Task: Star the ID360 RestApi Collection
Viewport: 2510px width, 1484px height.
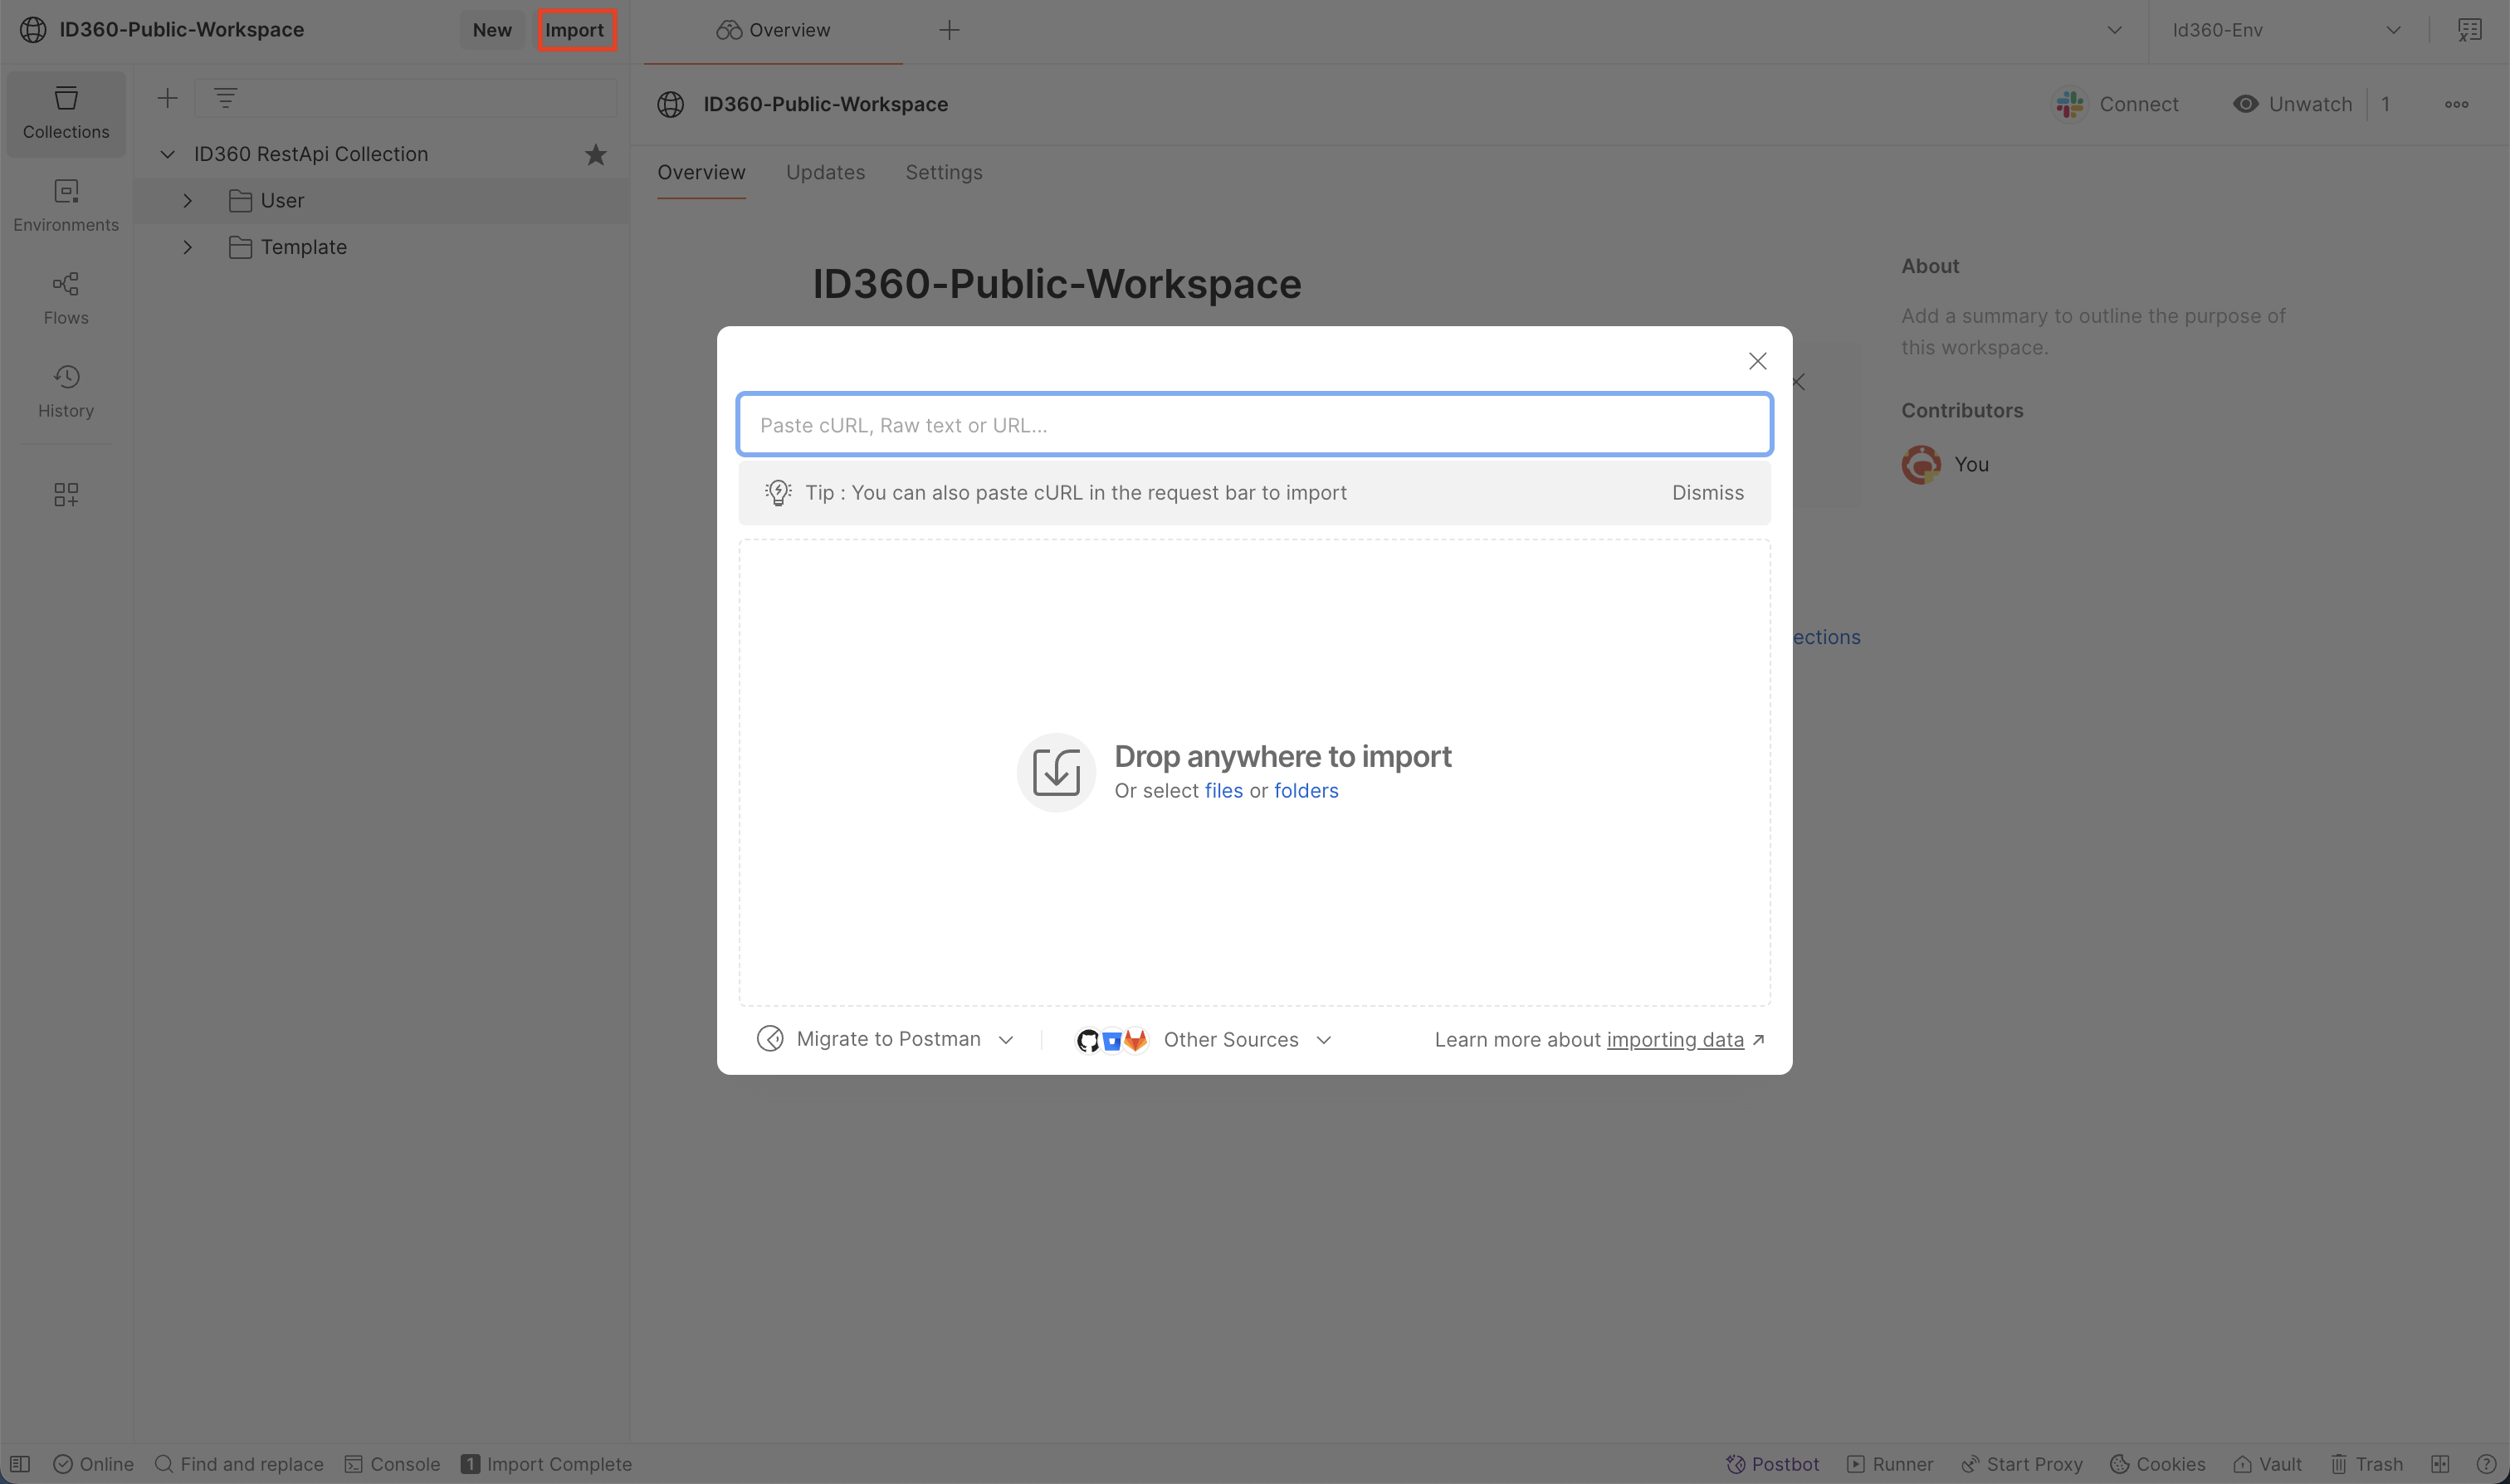Action: pos(596,154)
